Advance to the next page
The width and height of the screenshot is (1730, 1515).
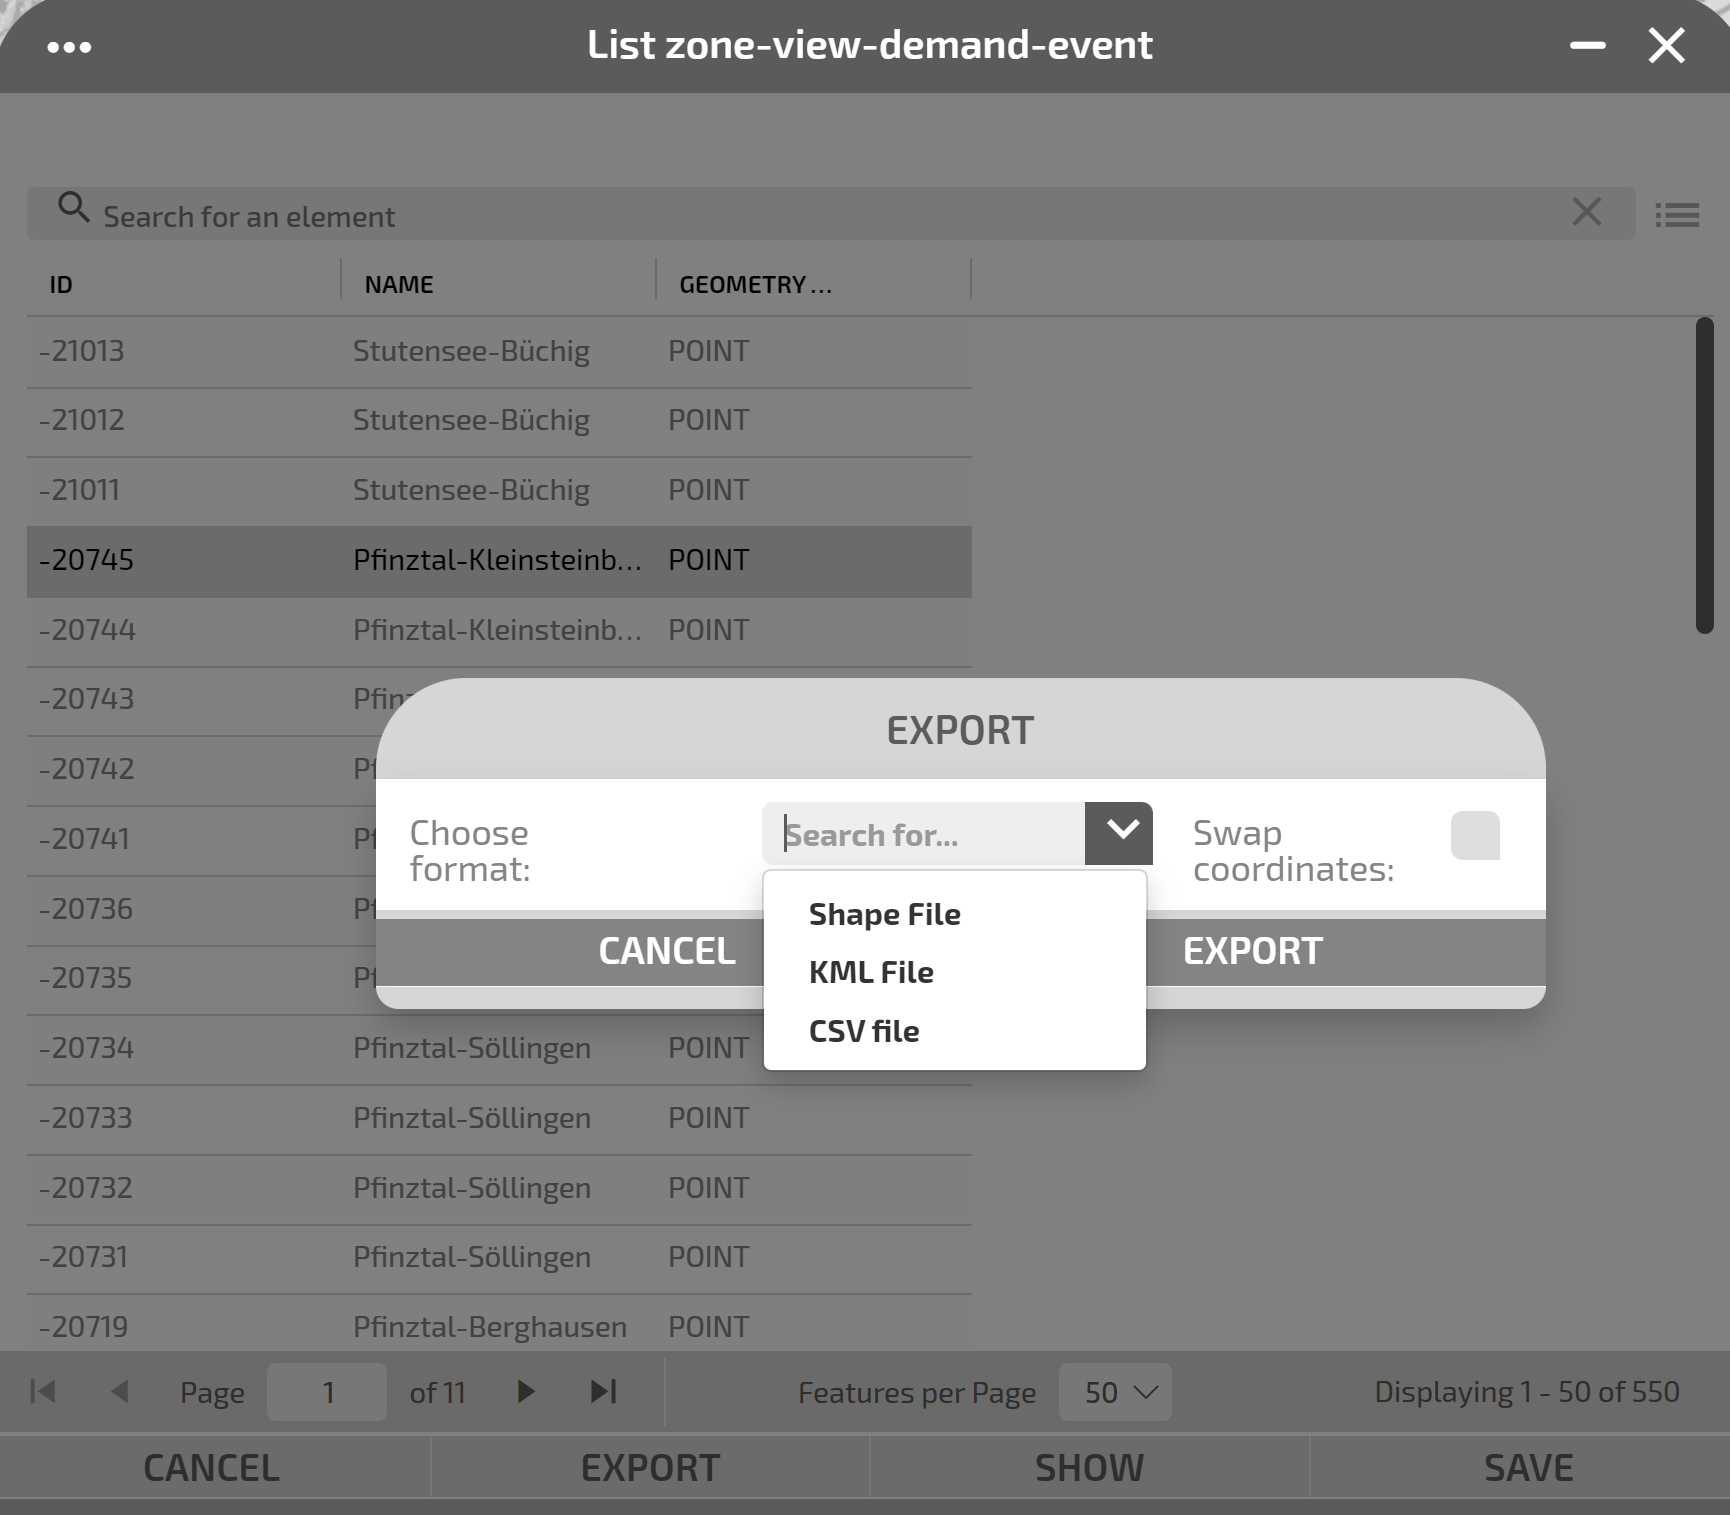(x=525, y=1391)
